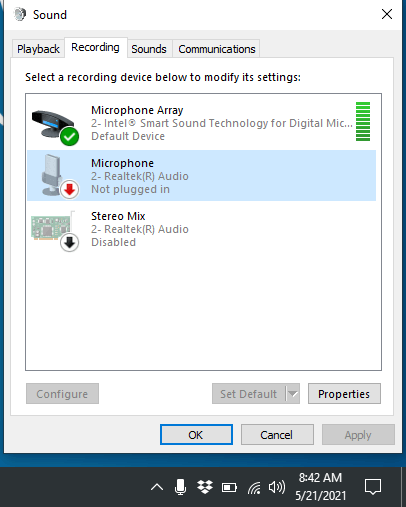Open the Dropbox tray icon
The height and width of the screenshot is (507, 406).
coord(205,487)
